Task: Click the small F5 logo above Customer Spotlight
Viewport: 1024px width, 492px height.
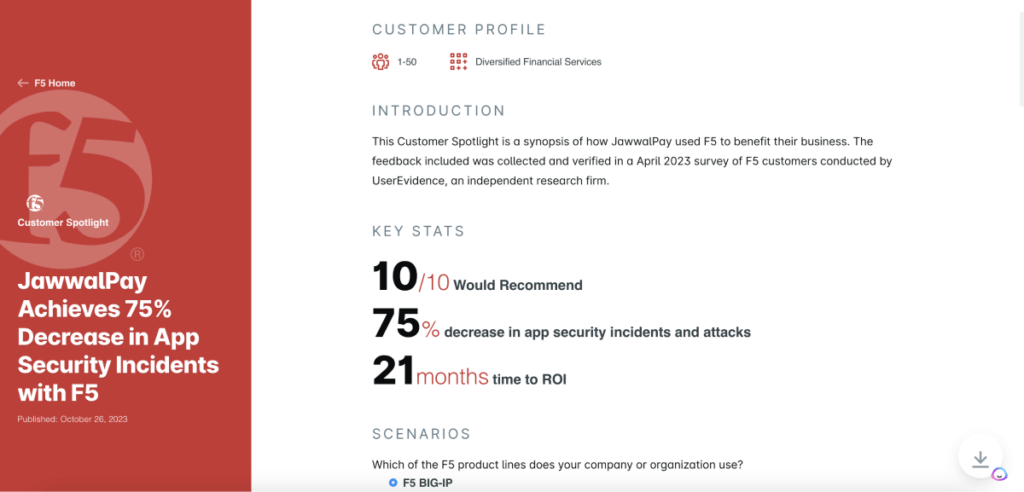Action: coord(35,203)
